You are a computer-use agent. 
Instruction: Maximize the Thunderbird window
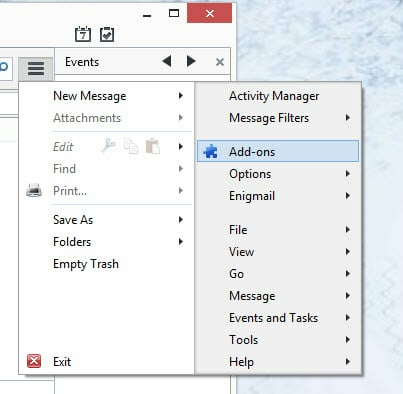tap(174, 13)
